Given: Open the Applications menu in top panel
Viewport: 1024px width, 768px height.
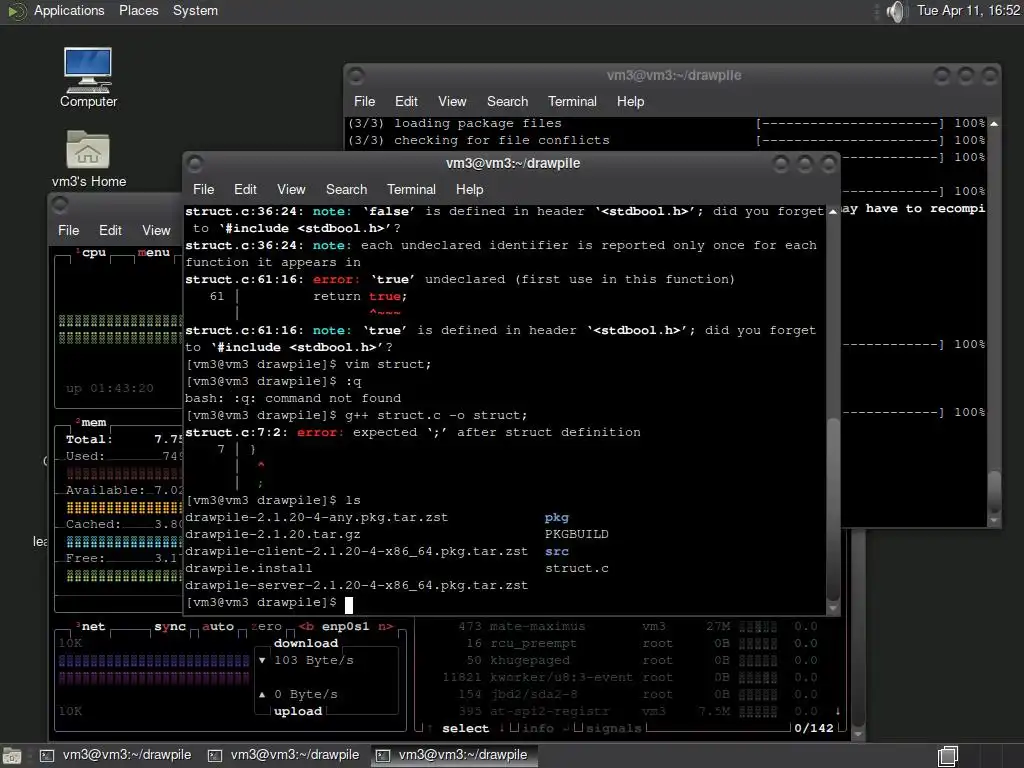Looking at the screenshot, I should (x=69, y=10).
